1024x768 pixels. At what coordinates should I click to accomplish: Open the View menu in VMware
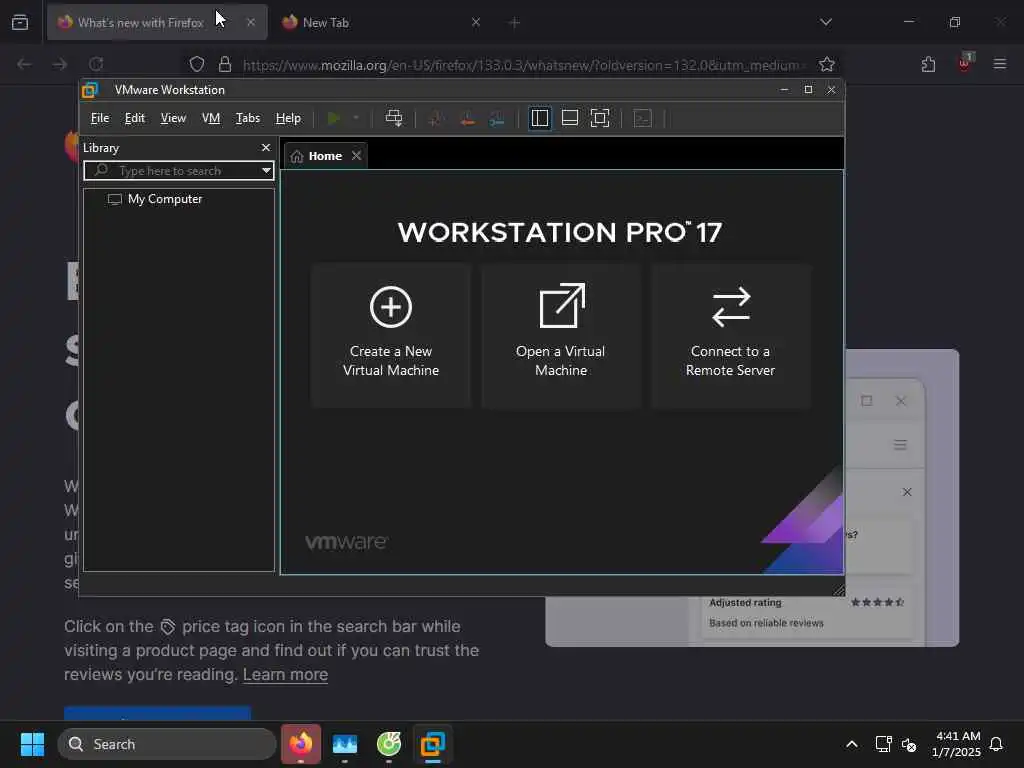pyautogui.click(x=173, y=118)
